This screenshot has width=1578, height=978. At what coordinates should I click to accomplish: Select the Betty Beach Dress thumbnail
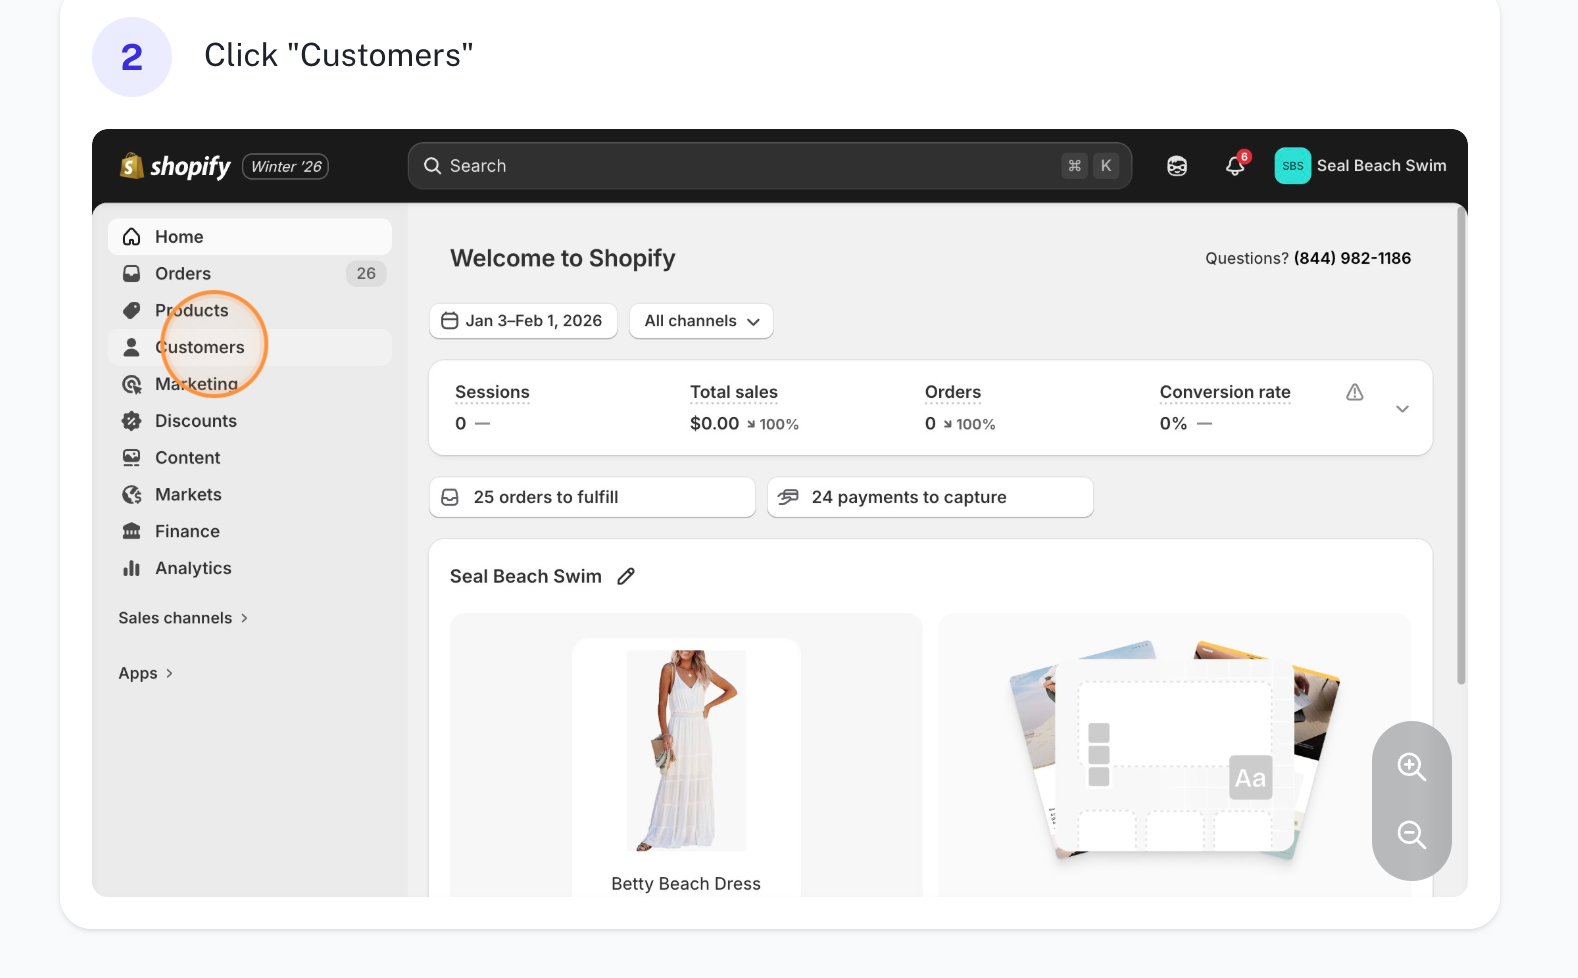pos(686,750)
